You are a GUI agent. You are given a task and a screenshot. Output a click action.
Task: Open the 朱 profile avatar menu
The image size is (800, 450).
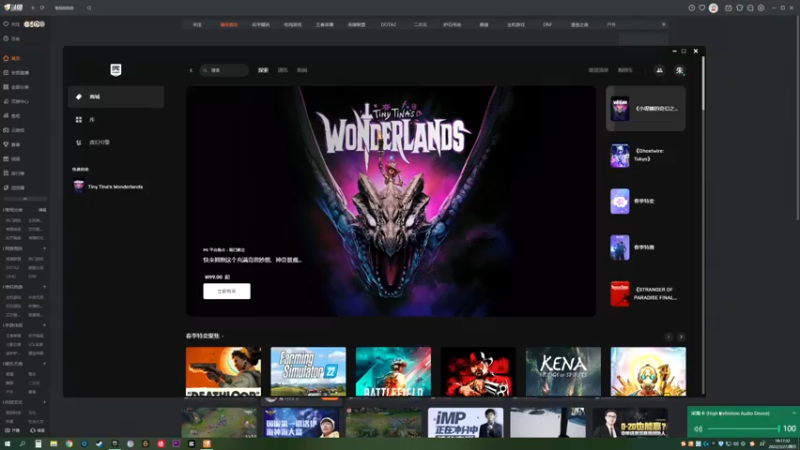click(680, 70)
